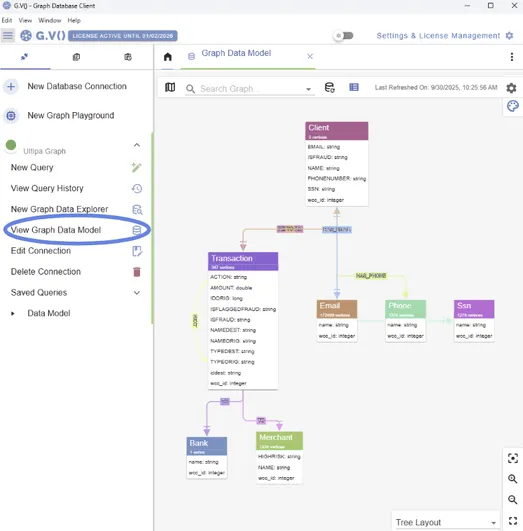The height and width of the screenshot is (531, 523).
Task: Select the Transaction node header
Action: pyautogui.click(x=243, y=261)
